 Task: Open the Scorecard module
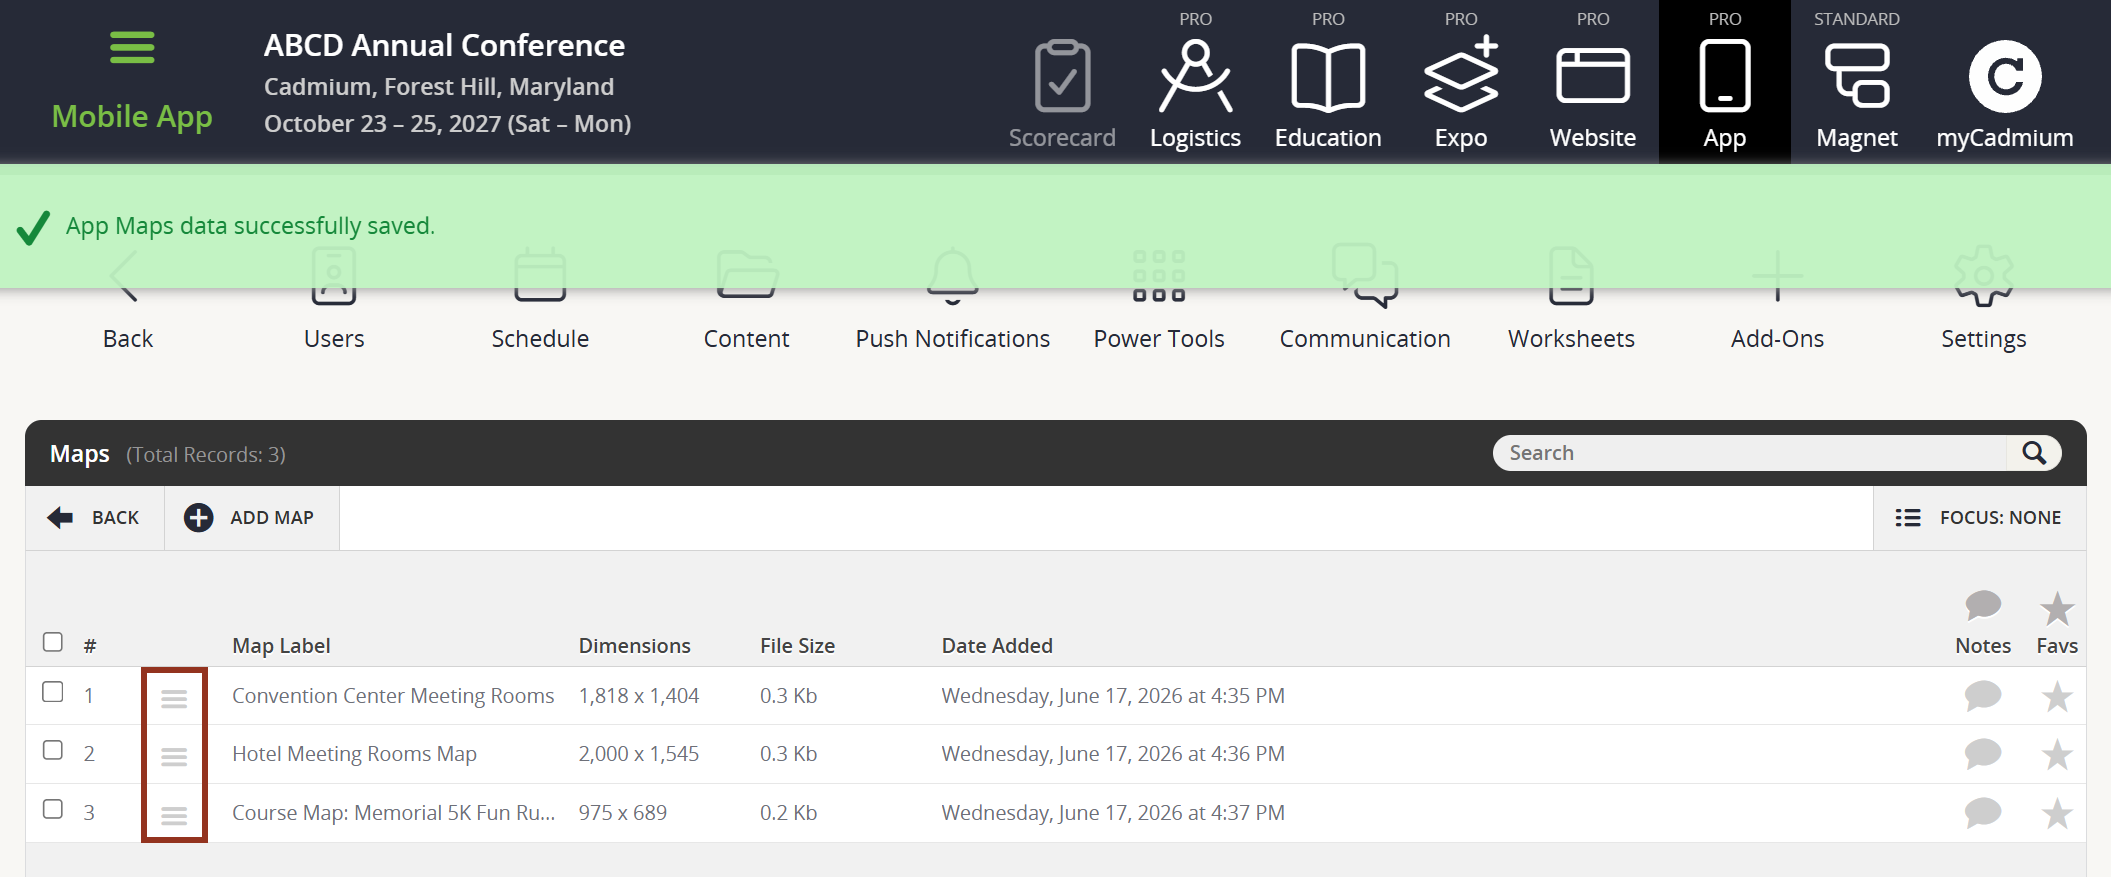pos(1062,95)
